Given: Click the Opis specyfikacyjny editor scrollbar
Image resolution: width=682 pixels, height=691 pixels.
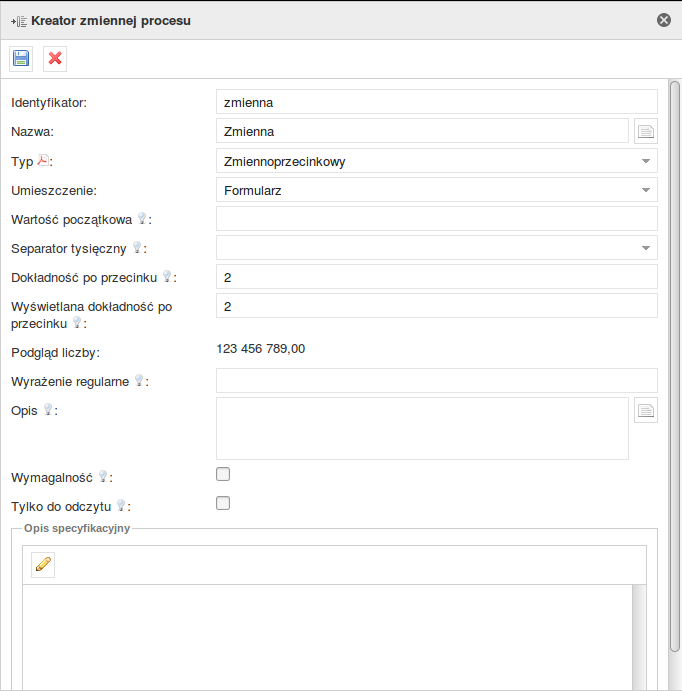Looking at the screenshot, I should point(639,638).
